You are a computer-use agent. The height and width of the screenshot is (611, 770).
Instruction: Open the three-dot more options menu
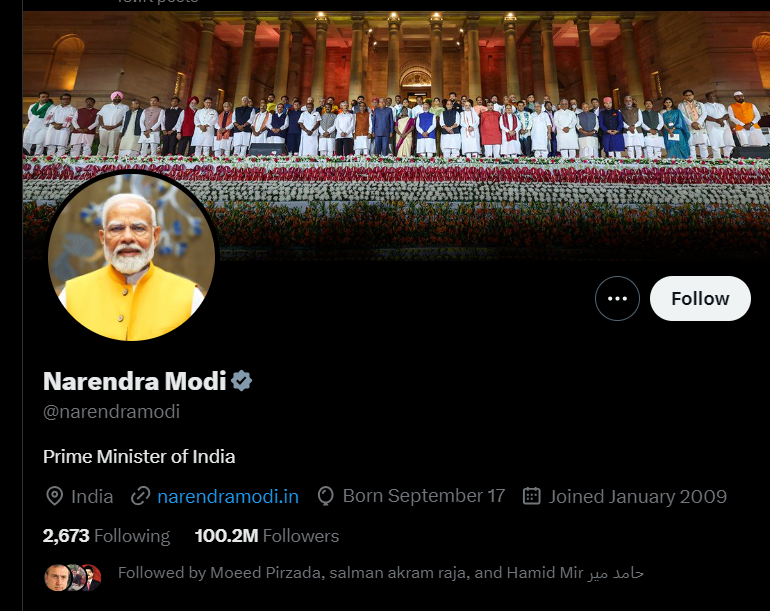(617, 298)
